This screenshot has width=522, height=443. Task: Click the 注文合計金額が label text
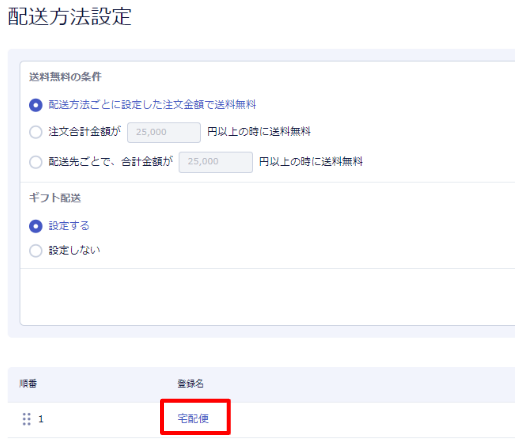(85, 131)
